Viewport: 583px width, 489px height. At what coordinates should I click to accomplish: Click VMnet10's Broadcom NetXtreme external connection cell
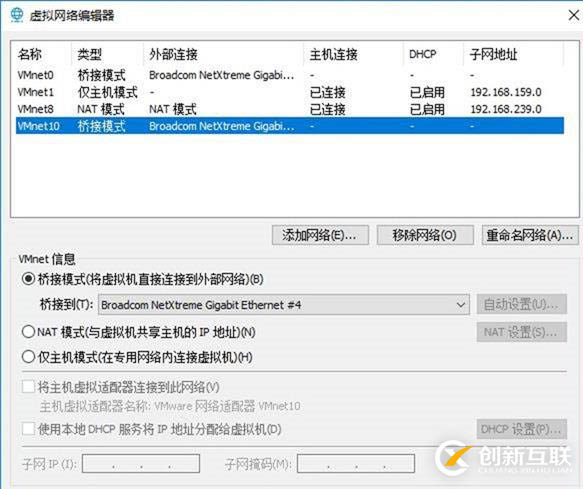222,126
